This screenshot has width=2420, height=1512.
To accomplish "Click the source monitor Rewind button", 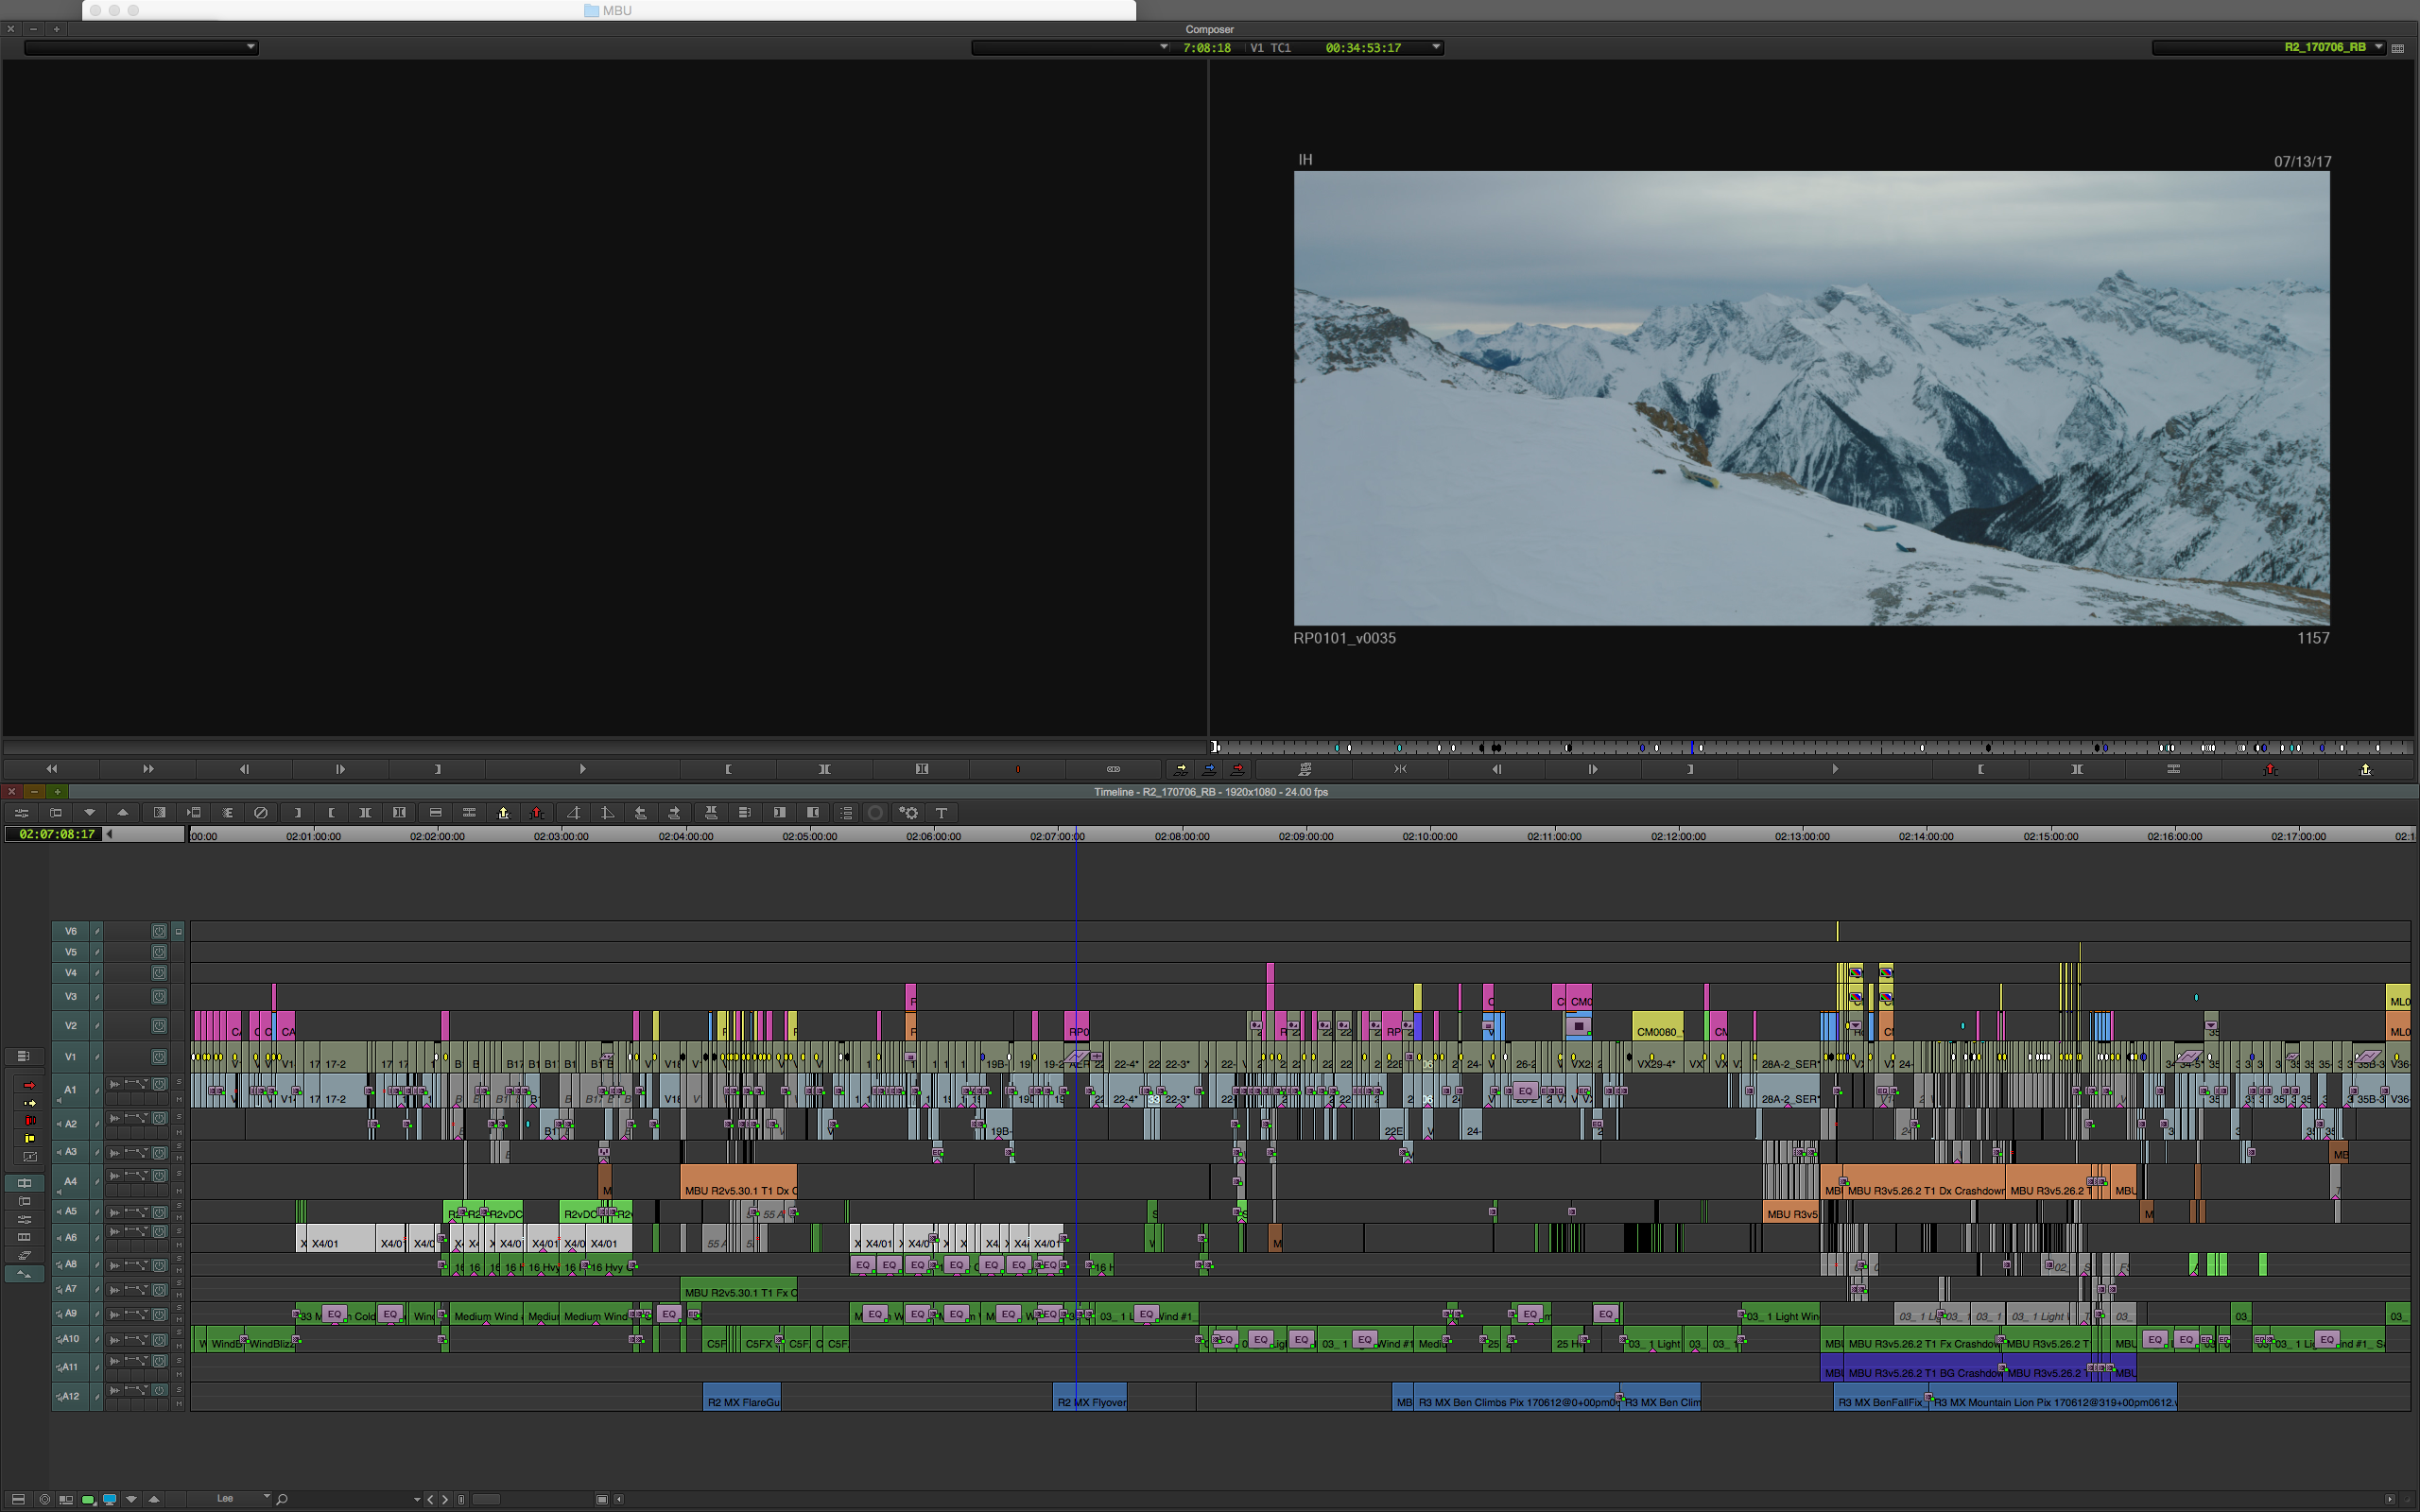I will (51, 769).
